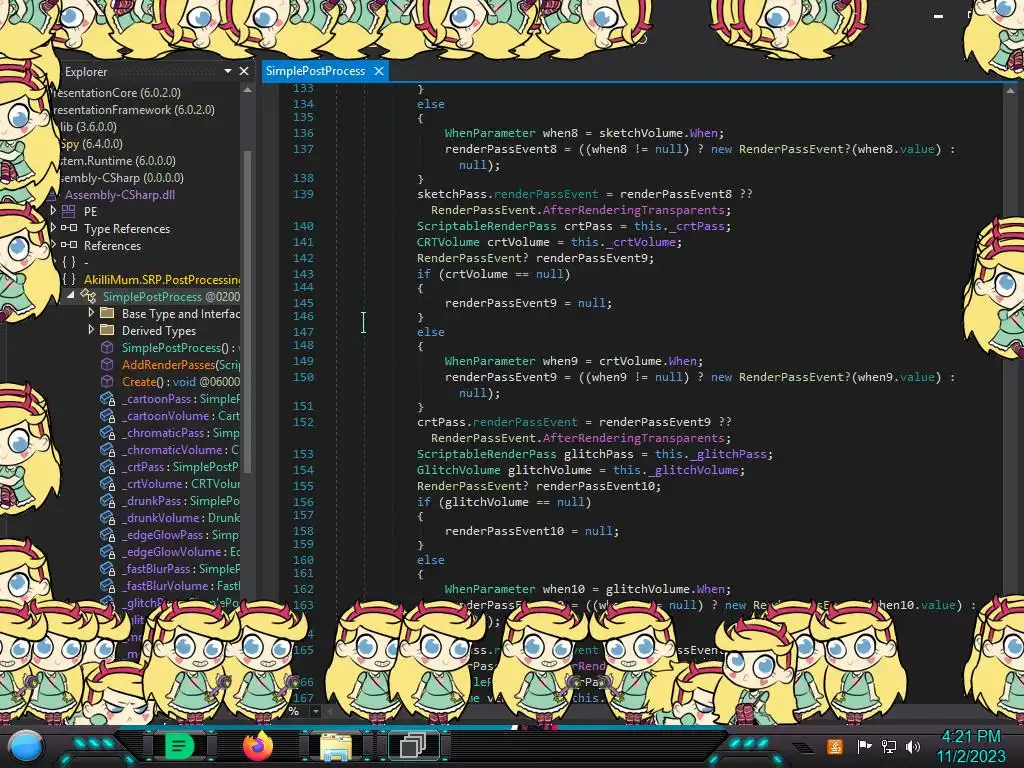The image size is (1024, 768).
Task: Open File Explorer from the taskbar
Action: (336, 746)
